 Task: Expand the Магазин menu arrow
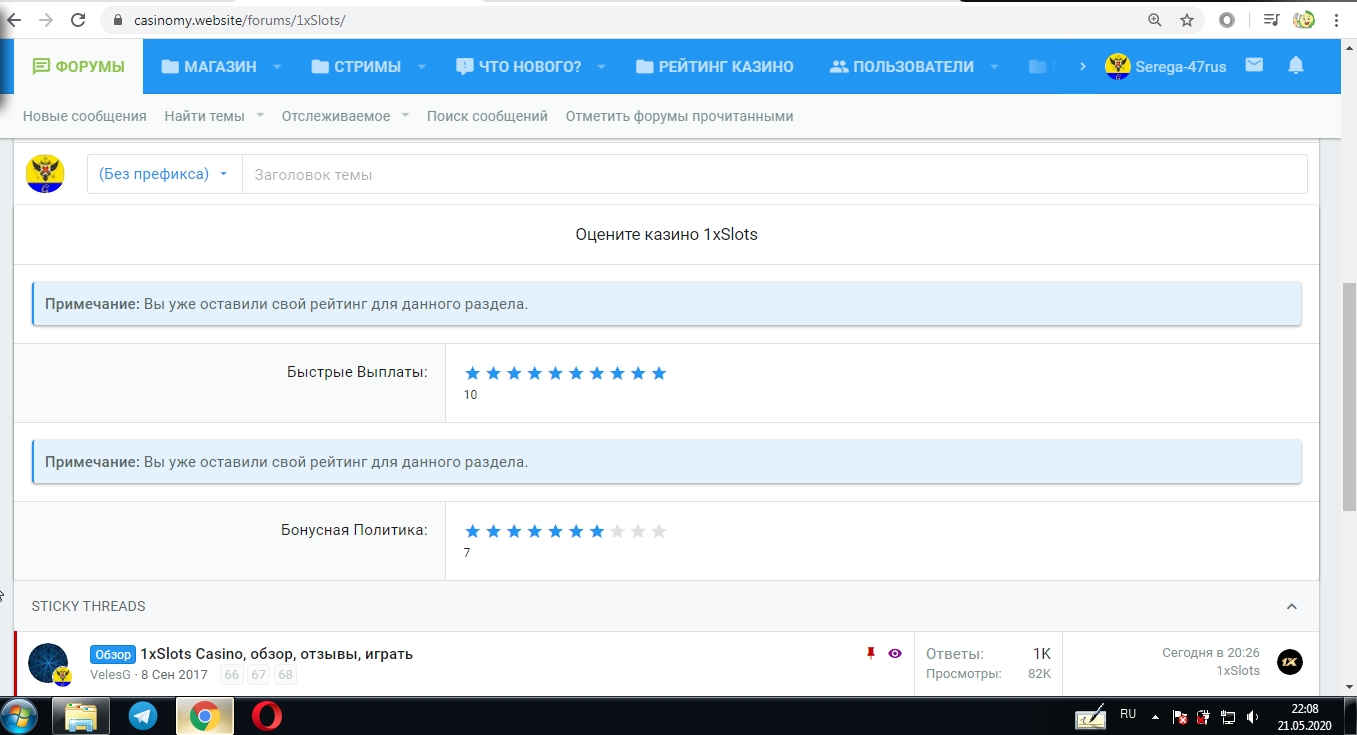[x=277, y=67]
